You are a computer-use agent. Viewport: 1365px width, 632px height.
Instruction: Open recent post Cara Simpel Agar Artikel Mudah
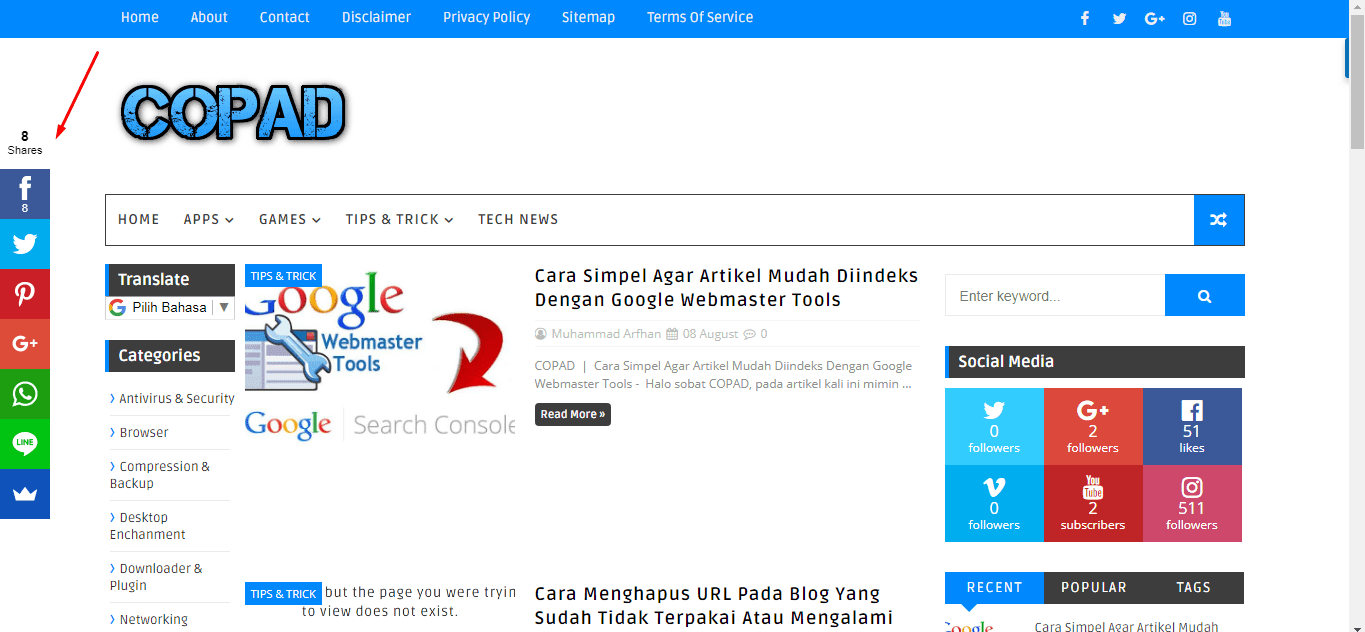(x=1126, y=626)
